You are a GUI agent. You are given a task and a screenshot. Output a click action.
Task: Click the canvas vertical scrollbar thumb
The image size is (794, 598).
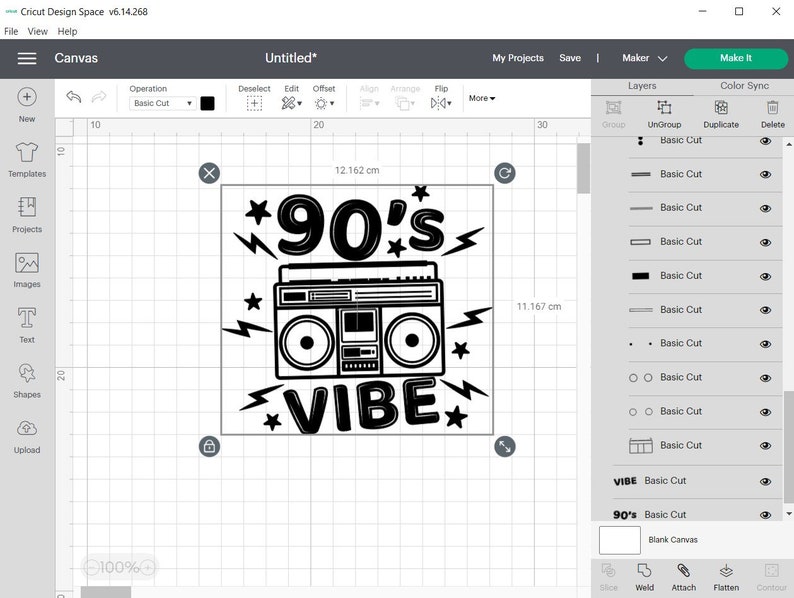click(x=583, y=168)
